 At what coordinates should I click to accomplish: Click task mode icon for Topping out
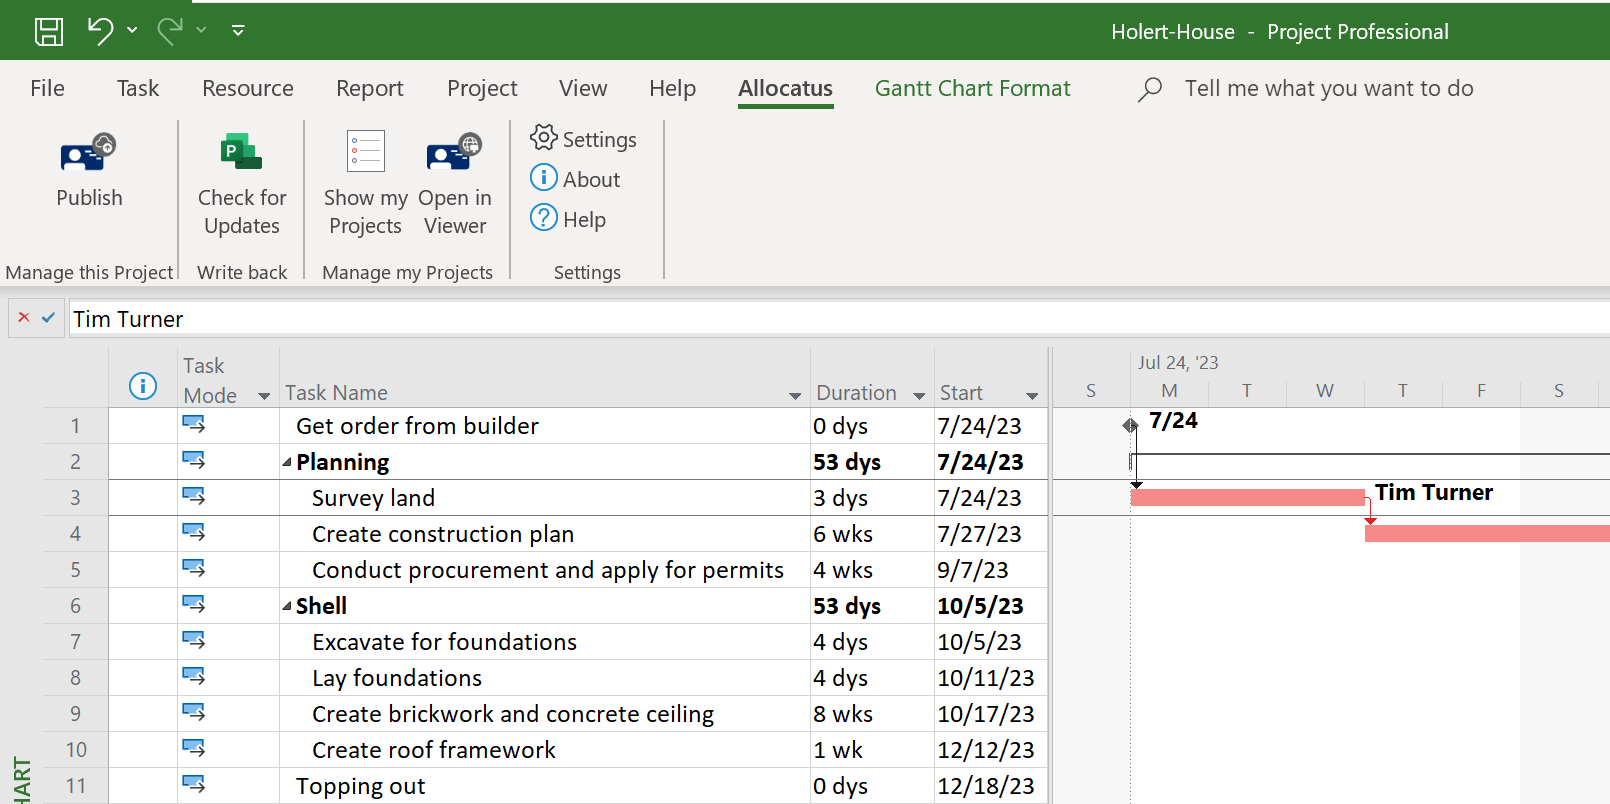[x=194, y=785]
